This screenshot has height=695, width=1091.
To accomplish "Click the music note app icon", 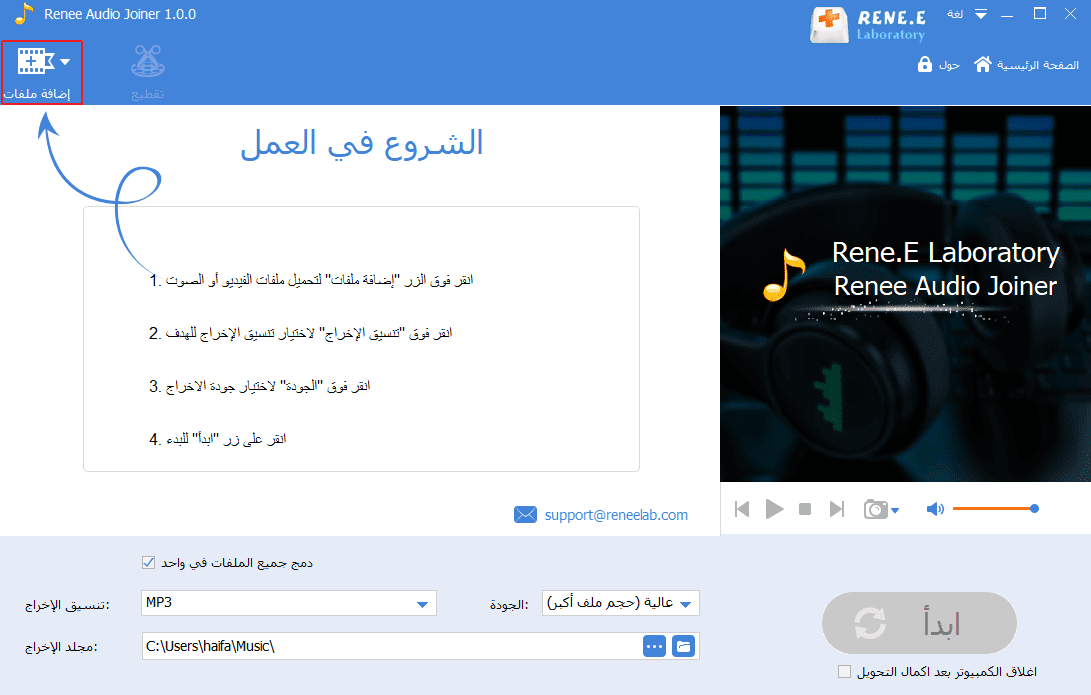I will (x=24, y=13).
